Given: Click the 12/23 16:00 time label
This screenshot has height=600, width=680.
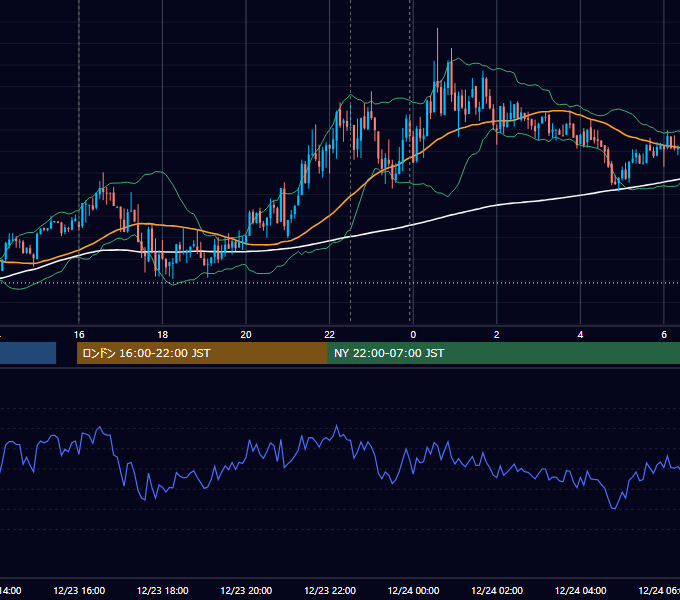Looking at the screenshot, I should (x=79, y=590).
